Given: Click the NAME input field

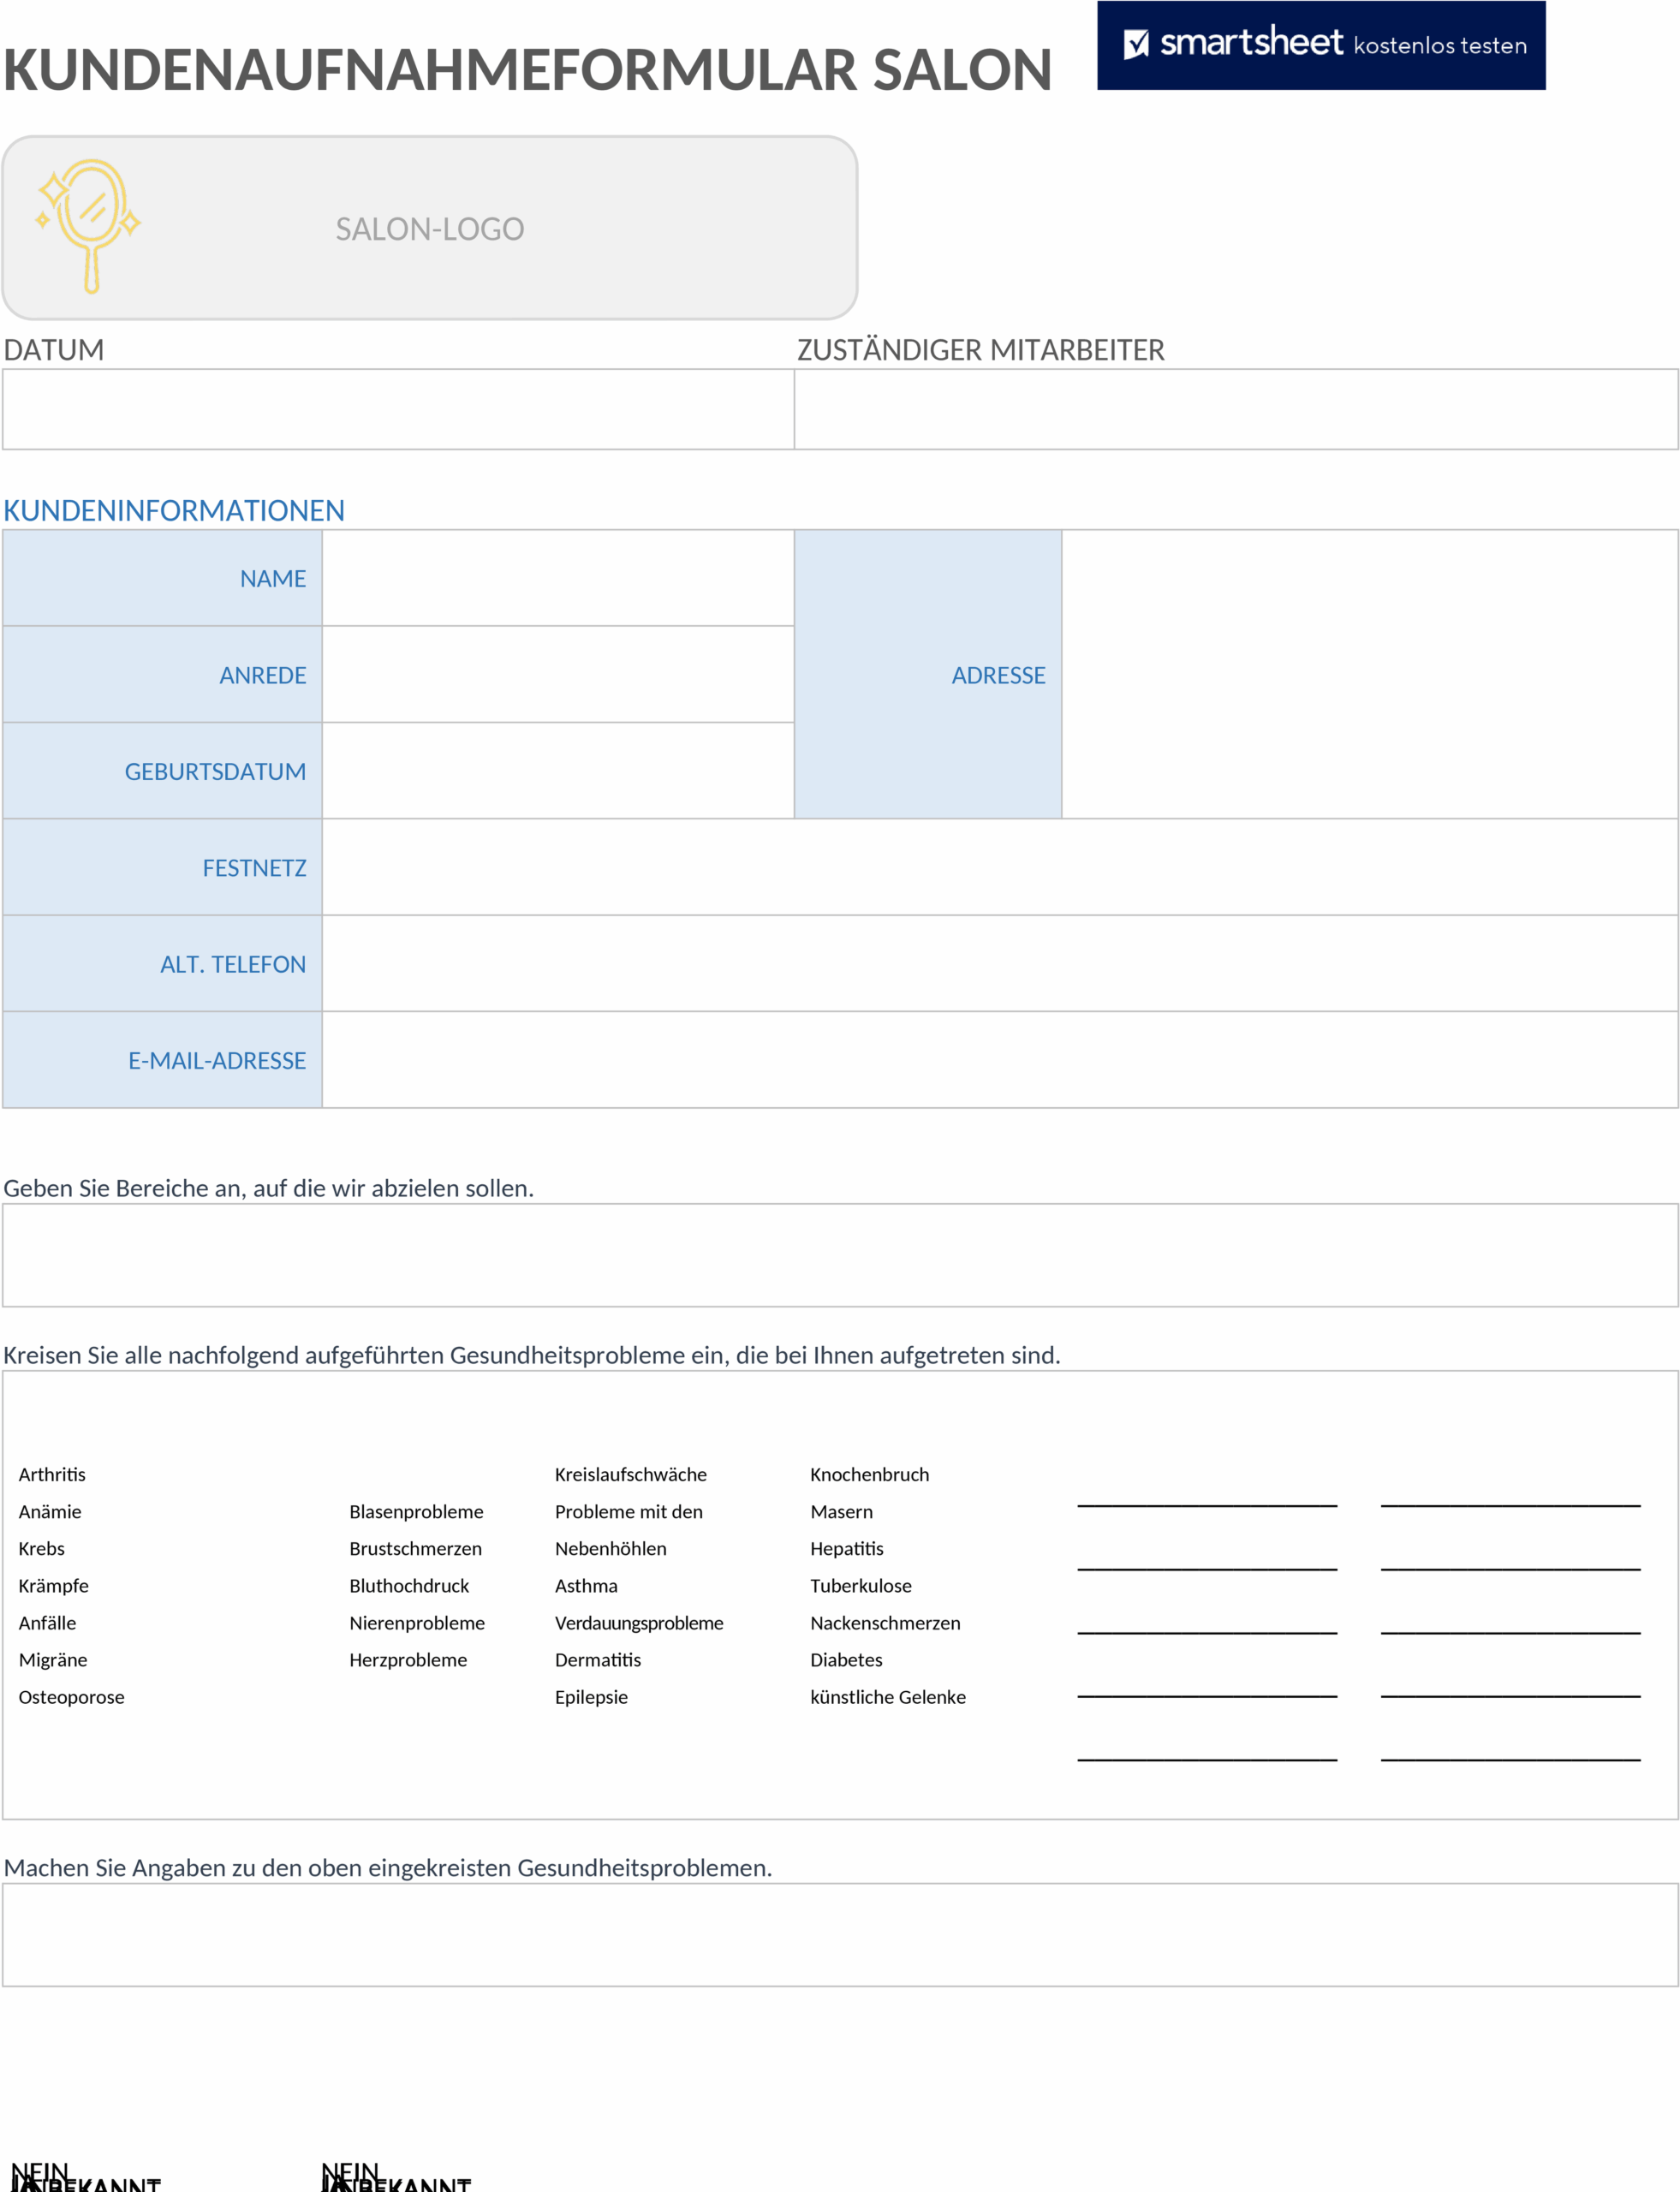Looking at the screenshot, I should pyautogui.click(x=558, y=578).
